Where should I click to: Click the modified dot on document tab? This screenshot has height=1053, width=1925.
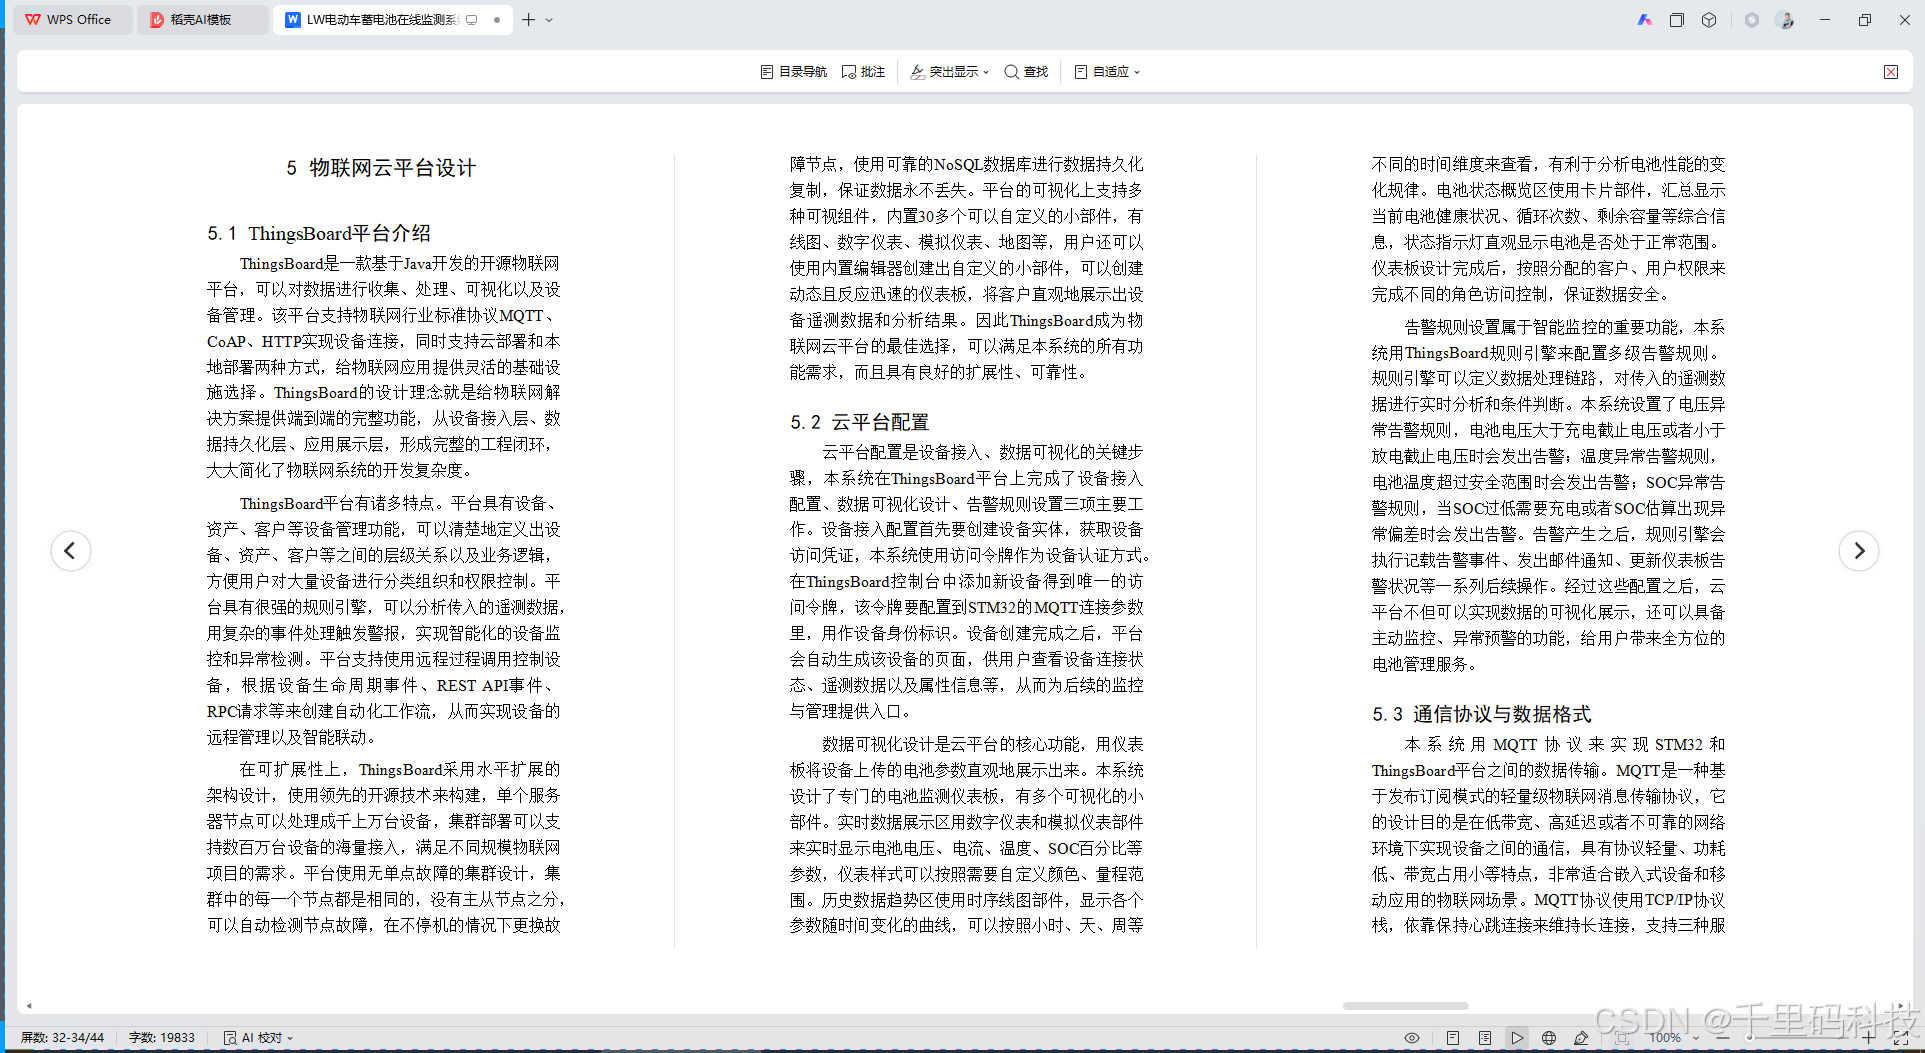tap(497, 20)
